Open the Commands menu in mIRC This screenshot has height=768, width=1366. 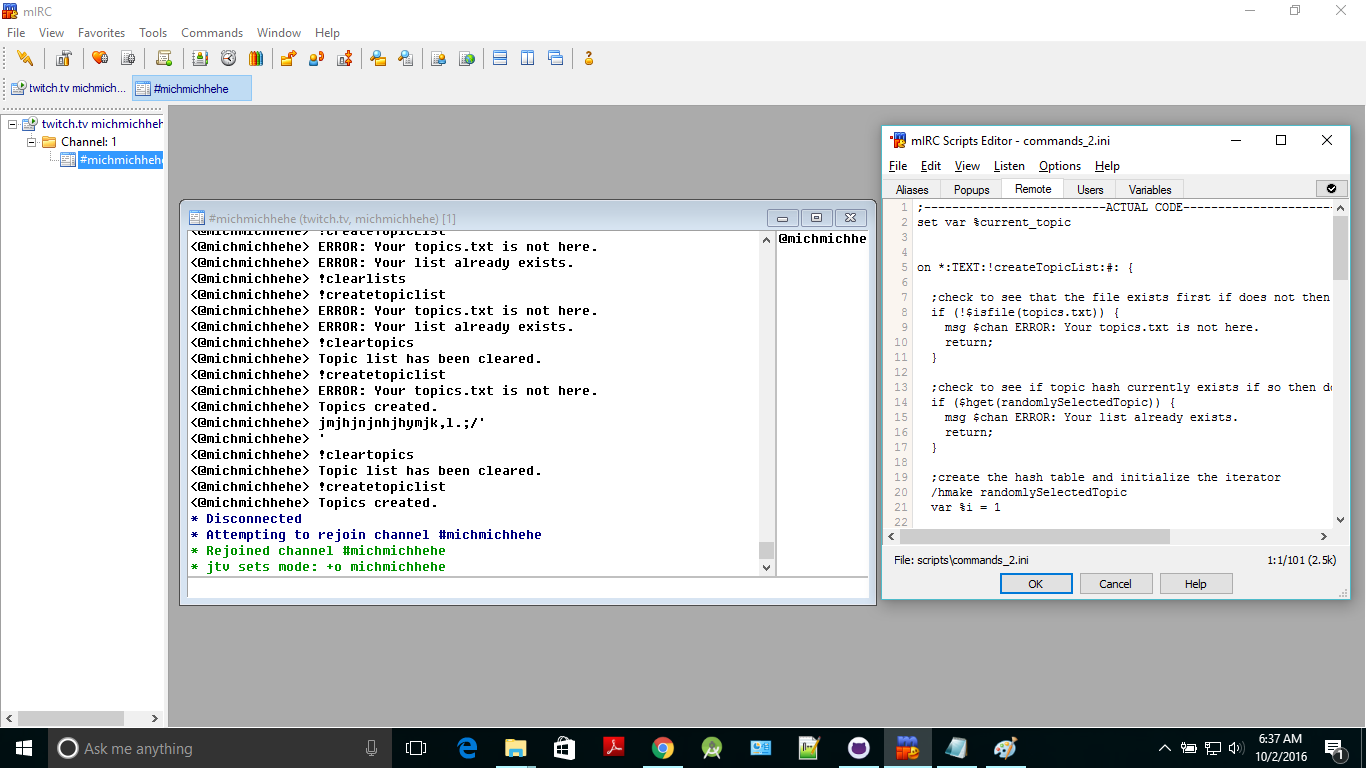[x=212, y=33]
